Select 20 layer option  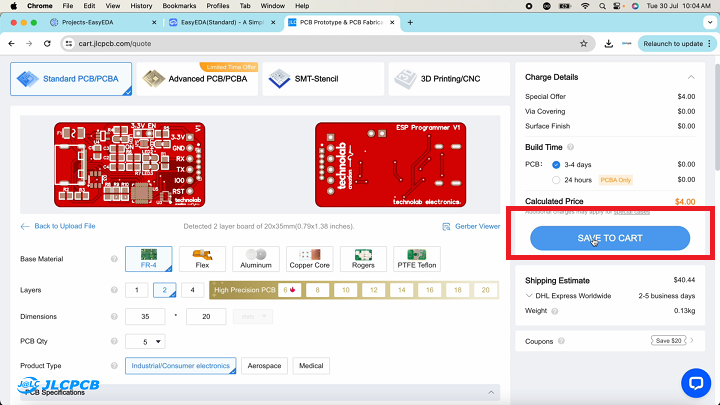click(485, 290)
